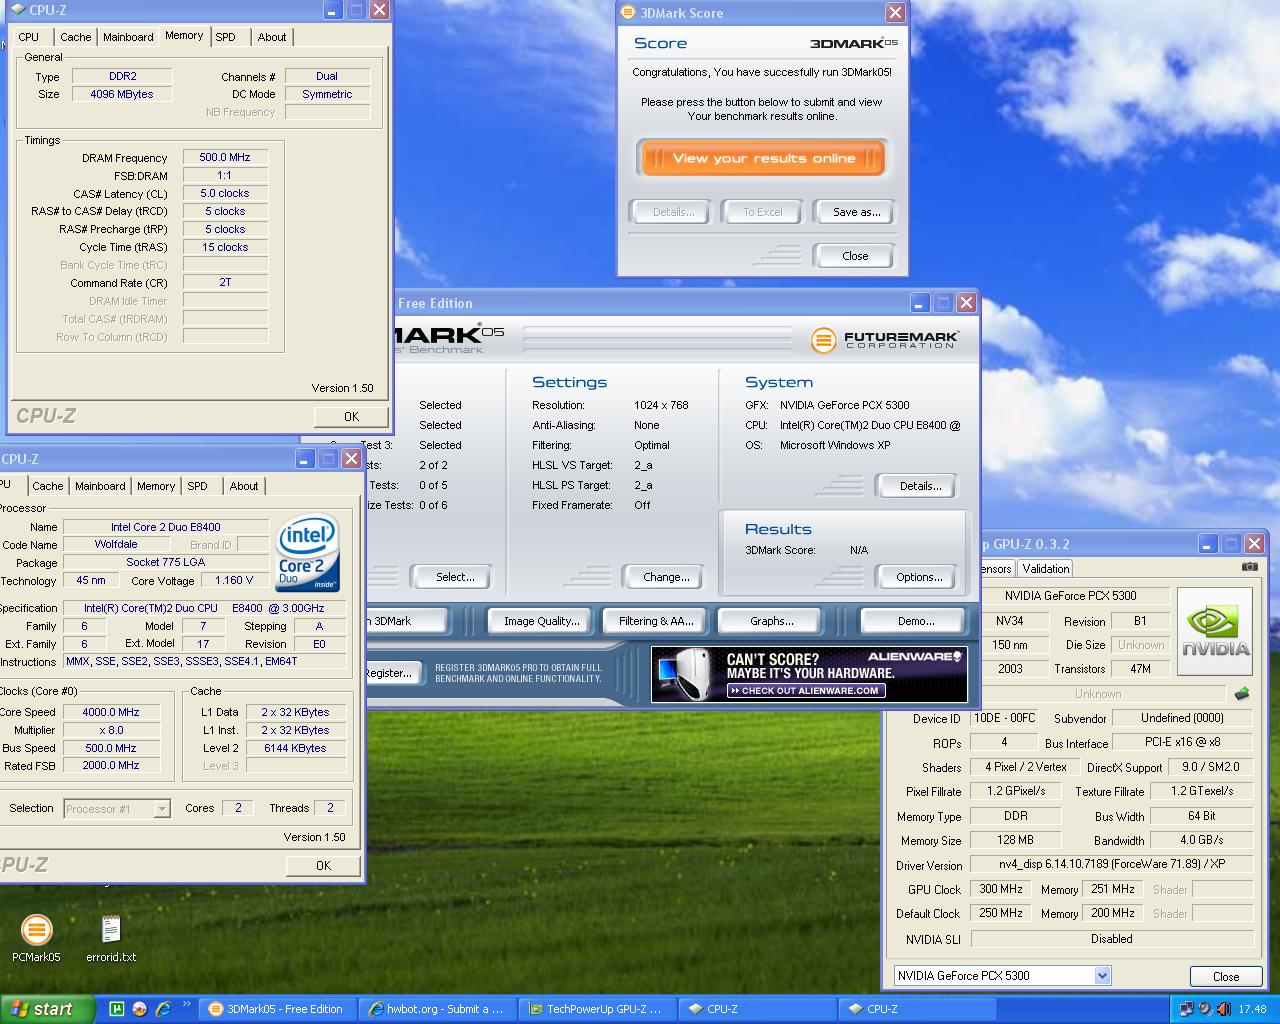Viewport: 1280px width, 1024px height.
Task: Open the Processor #1 selection dropdown
Action: pyautogui.click(x=162, y=809)
